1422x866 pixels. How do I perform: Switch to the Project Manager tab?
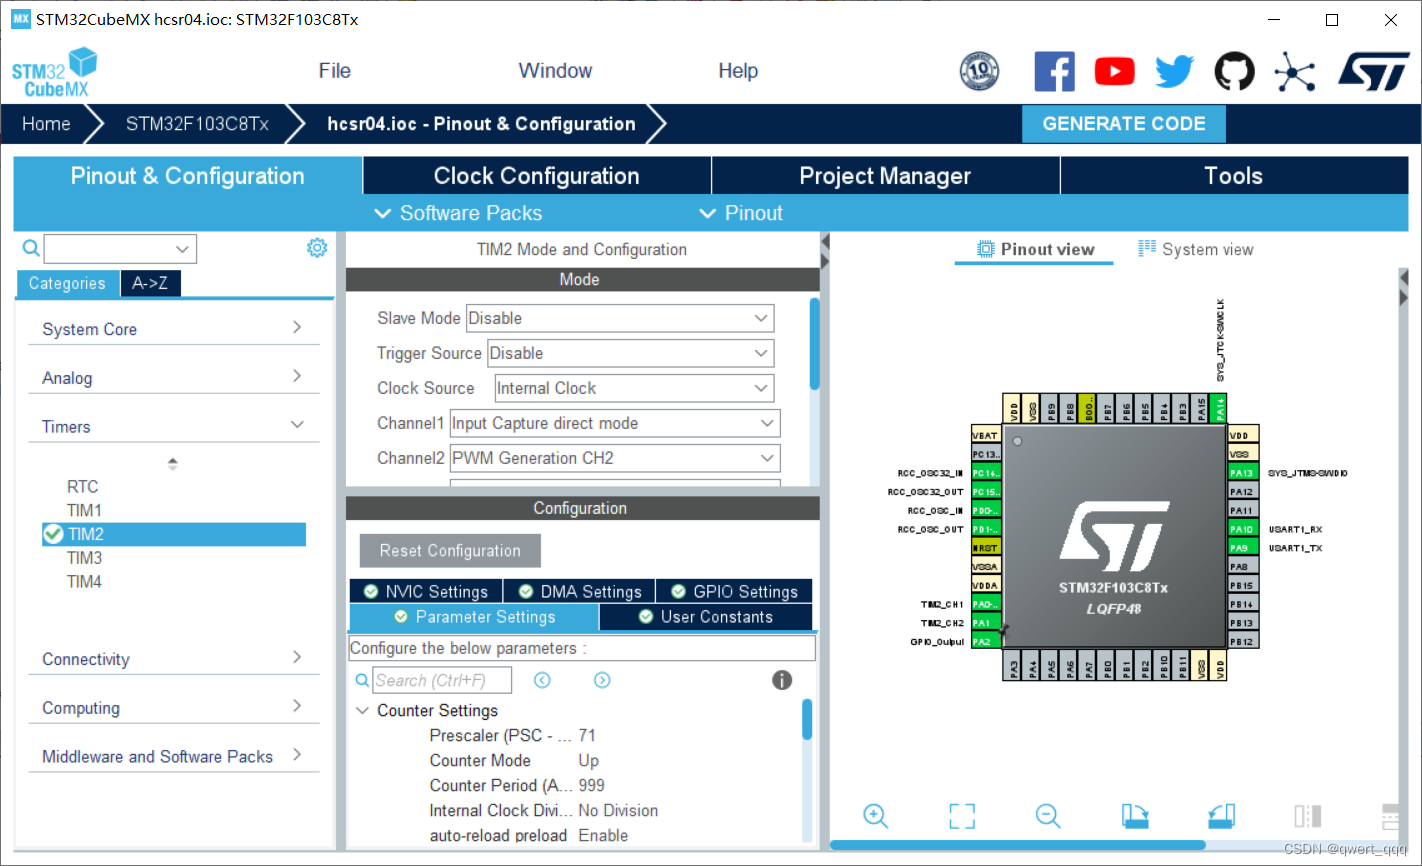point(885,176)
